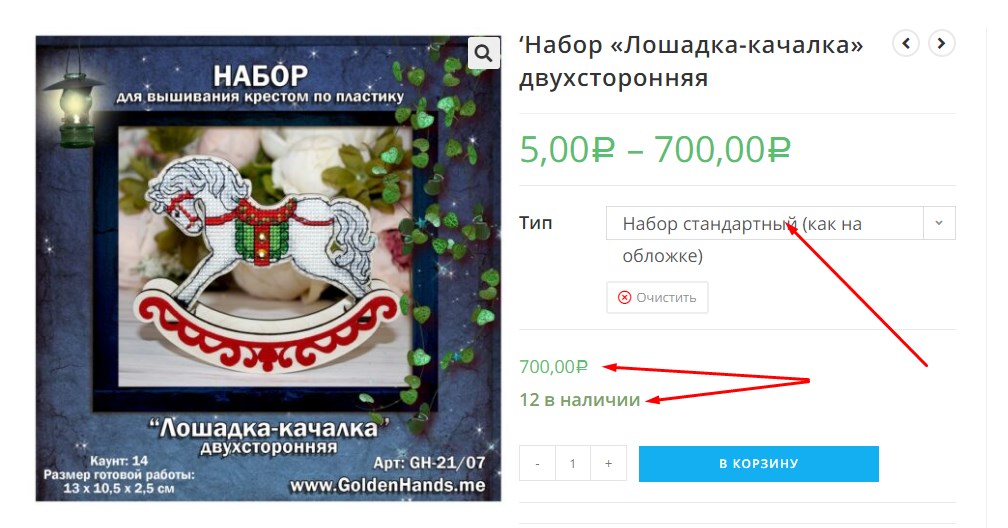
Task: Decrease quantity with the minus button
Action: tap(537, 464)
